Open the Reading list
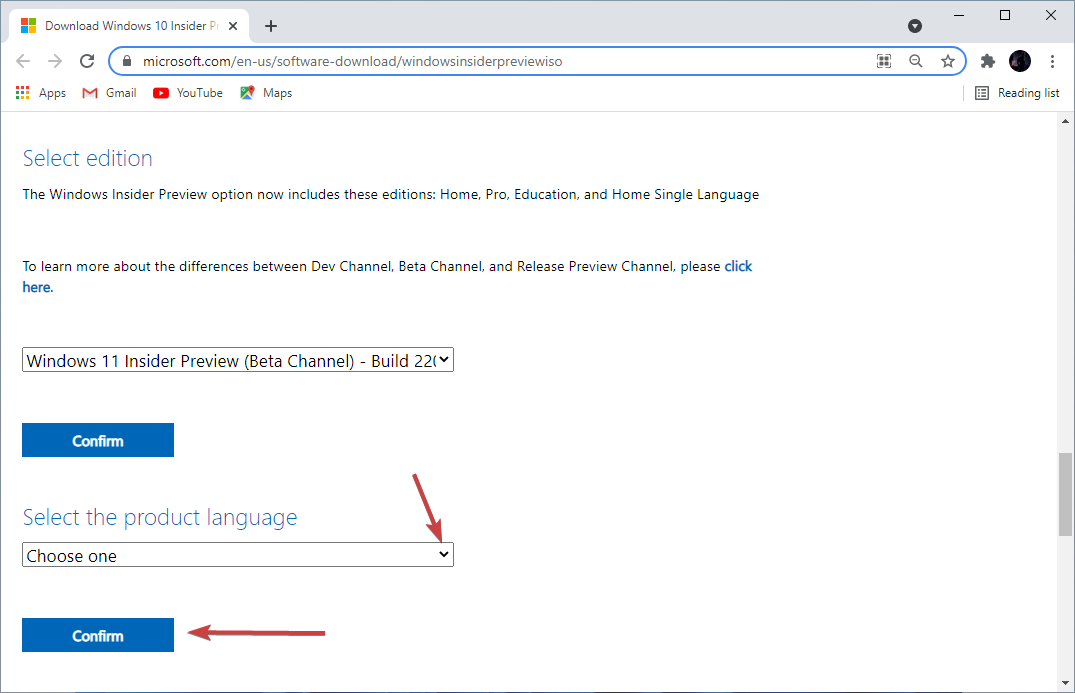1075x693 pixels. [x=1017, y=93]
